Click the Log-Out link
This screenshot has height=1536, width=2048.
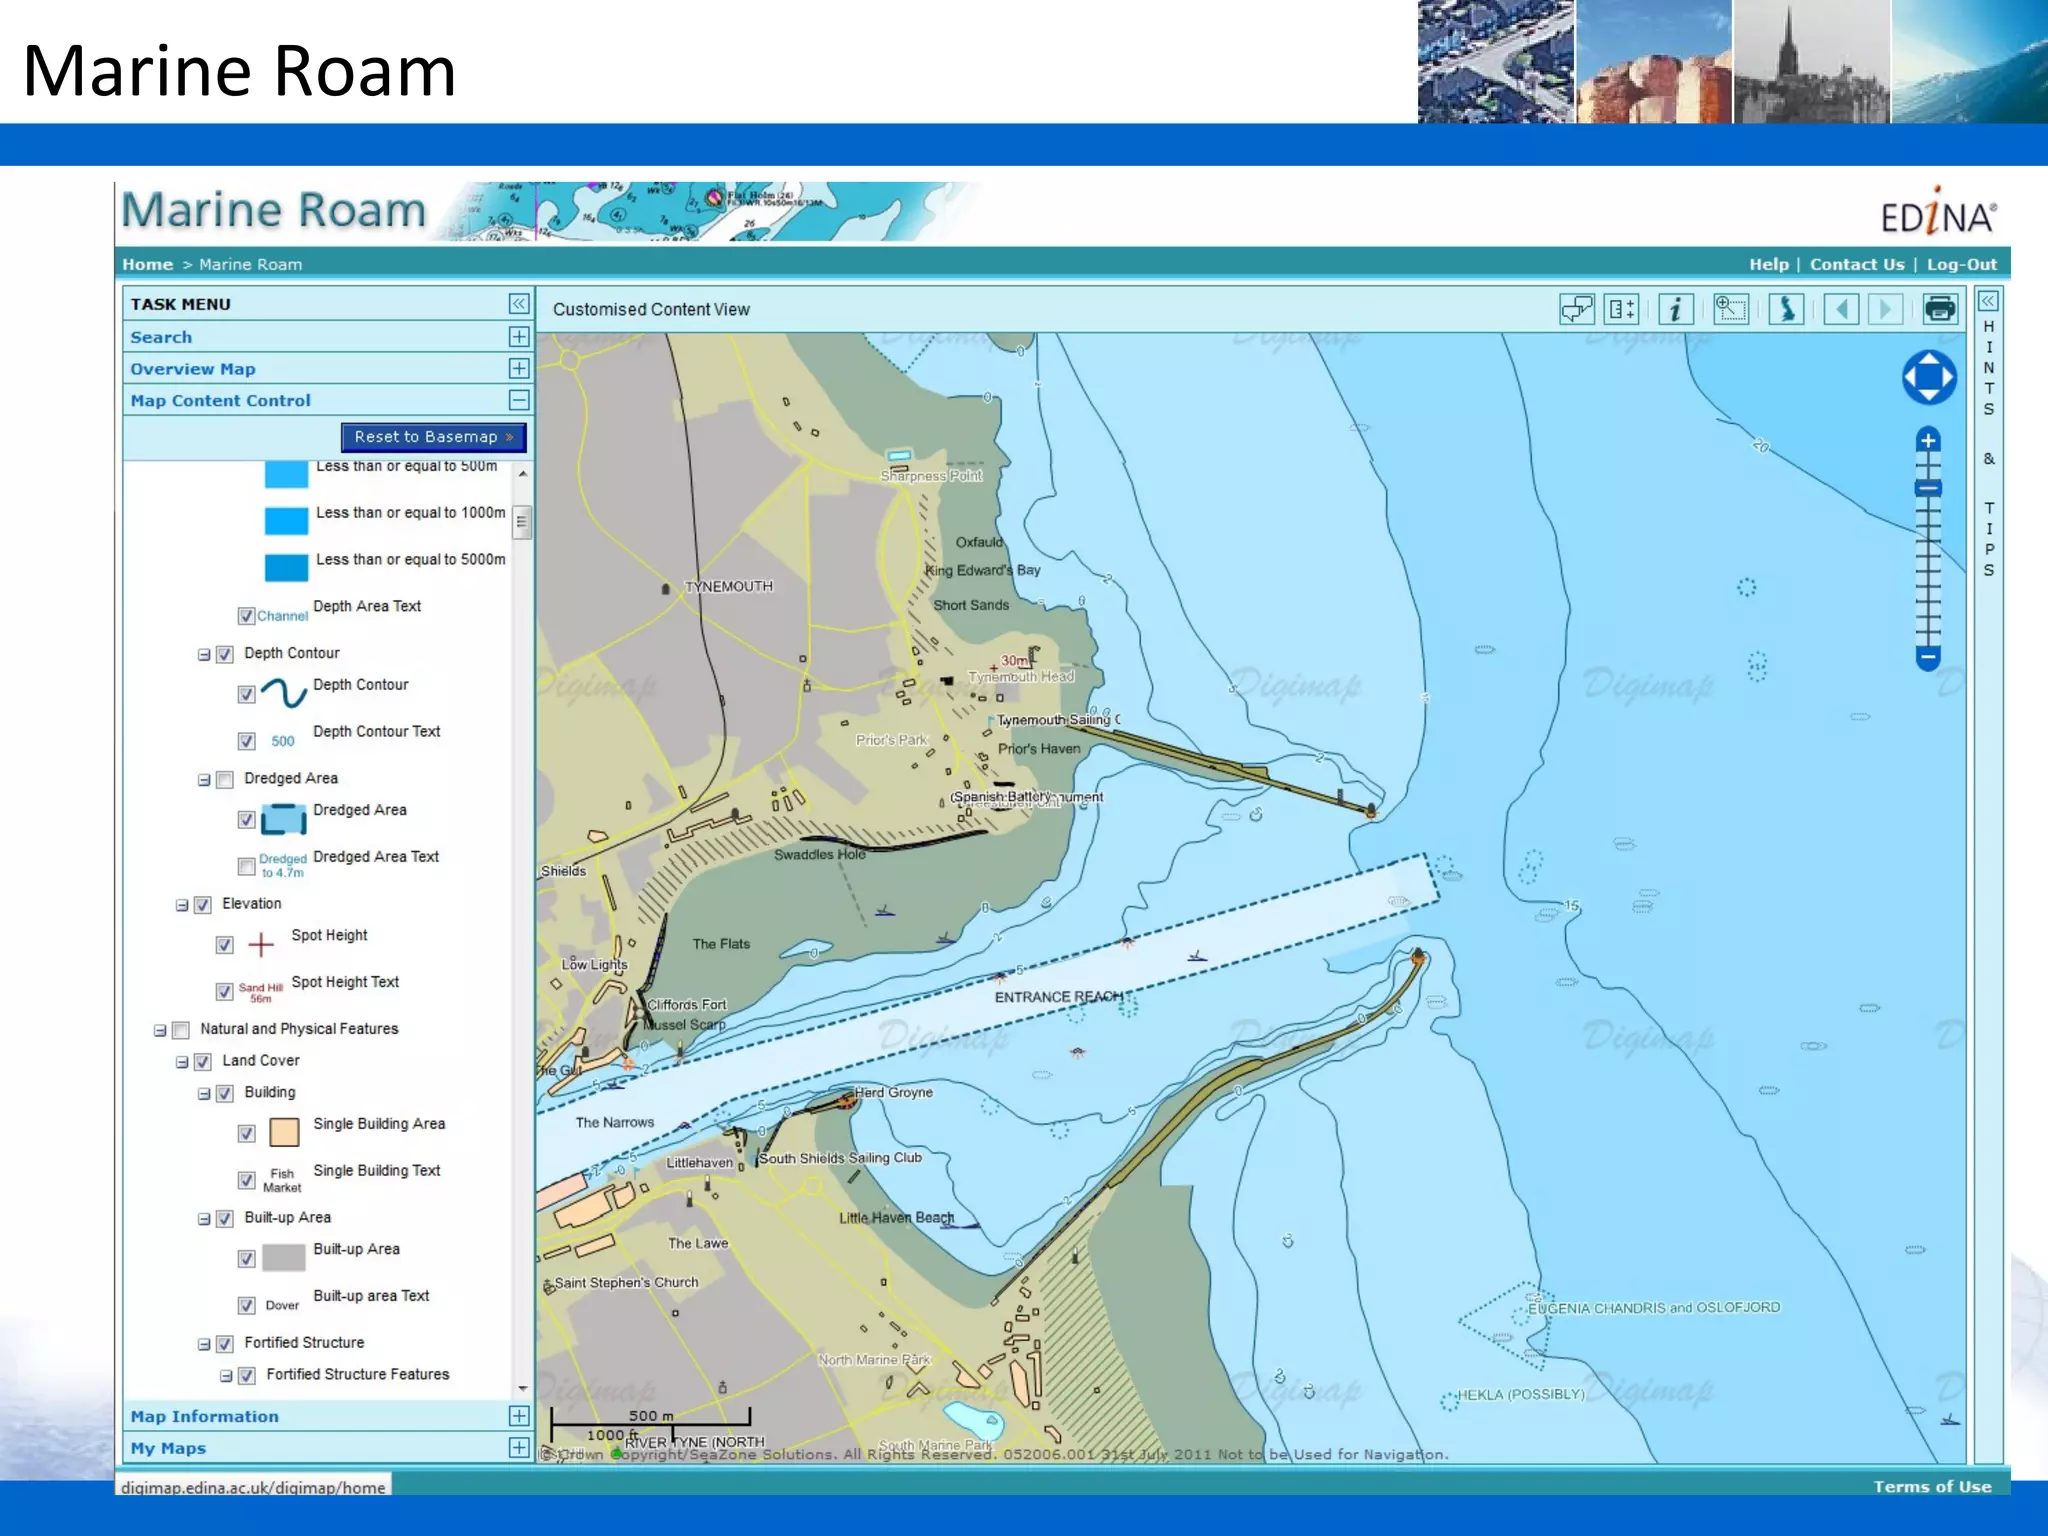click(1961, 264)
